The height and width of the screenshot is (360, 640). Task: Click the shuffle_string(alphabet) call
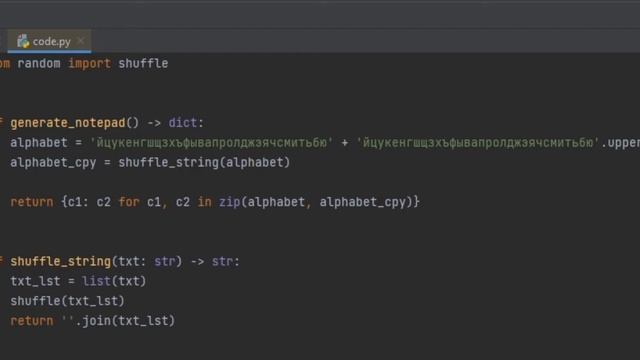pos(204,162)
